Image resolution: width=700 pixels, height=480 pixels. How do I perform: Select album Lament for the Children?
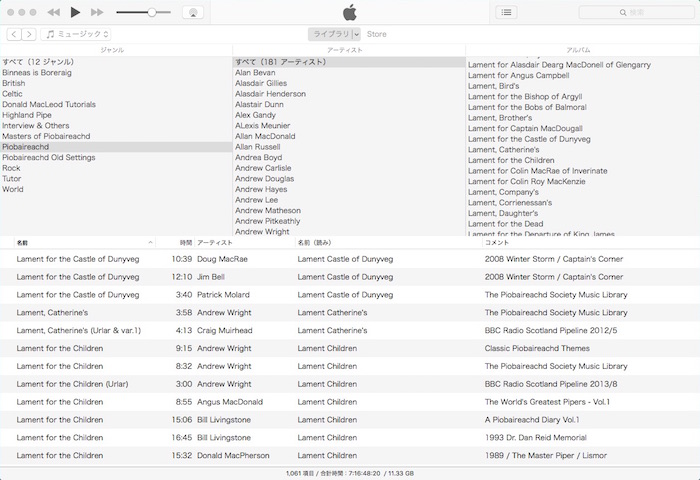point(511,160)
